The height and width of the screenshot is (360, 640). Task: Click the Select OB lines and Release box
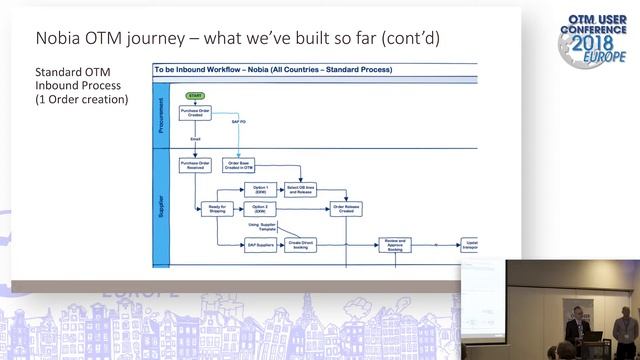(300, 190)
